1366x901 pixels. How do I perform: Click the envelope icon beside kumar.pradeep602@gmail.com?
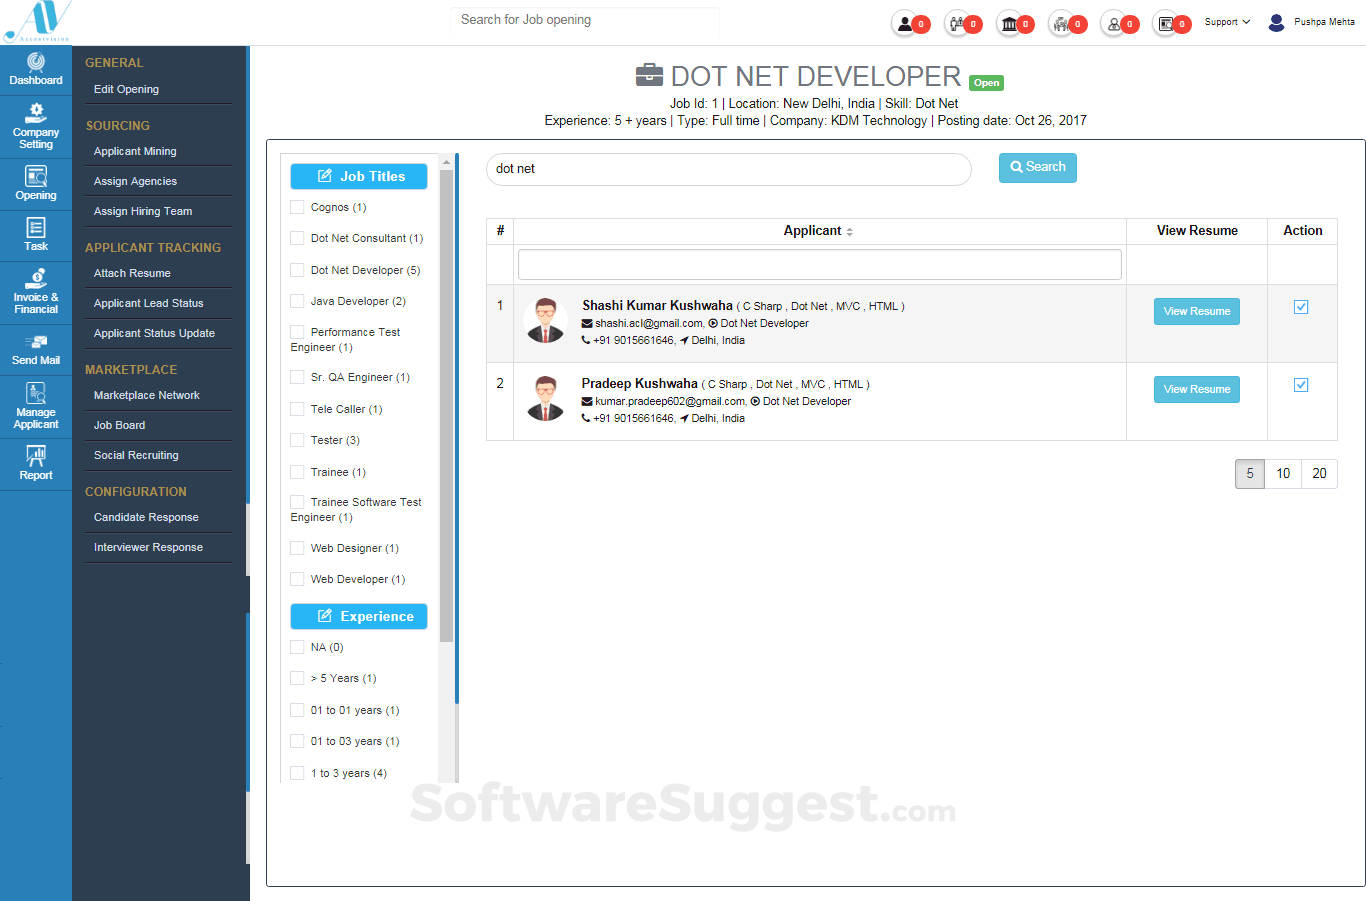pyautogui.click(x=587, y=402)
